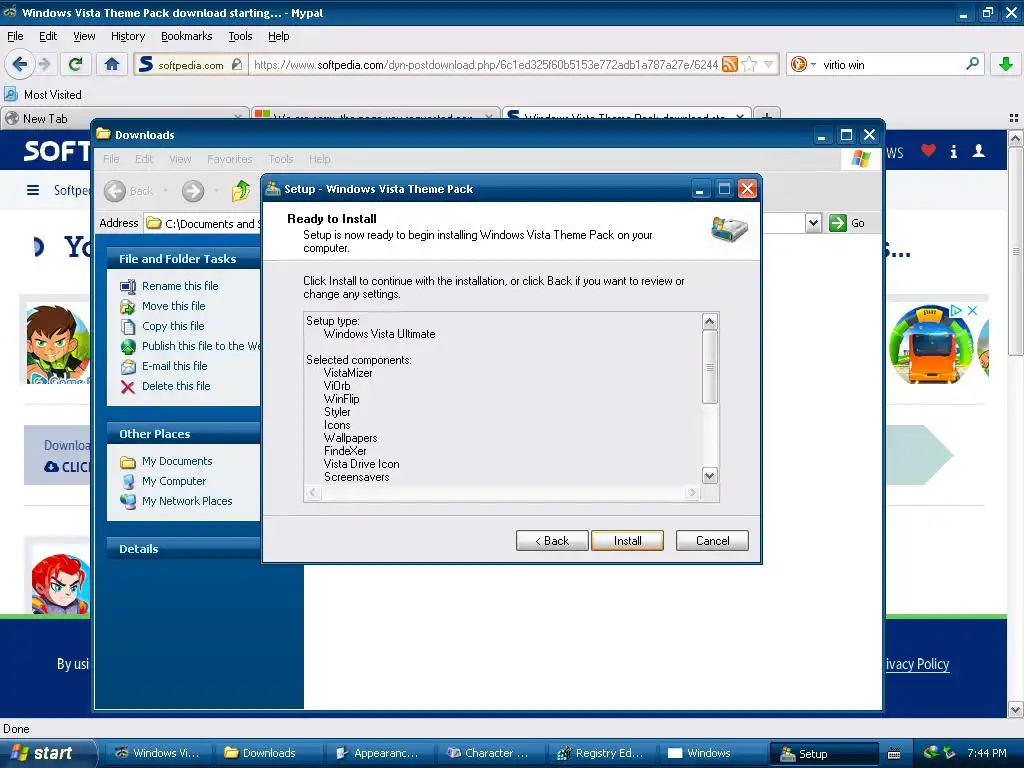Switch to the New Tab browser tab
Image resolution: width=1024 pixels, height=768 pixels.
pyautogui.click(x=124, y=118)
